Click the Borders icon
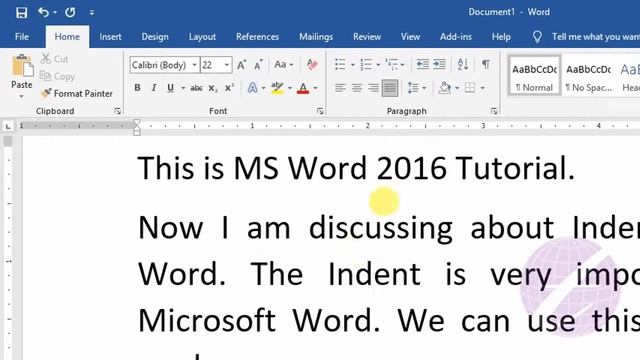Viewport: 640px width, 360px height. (470, 88)
